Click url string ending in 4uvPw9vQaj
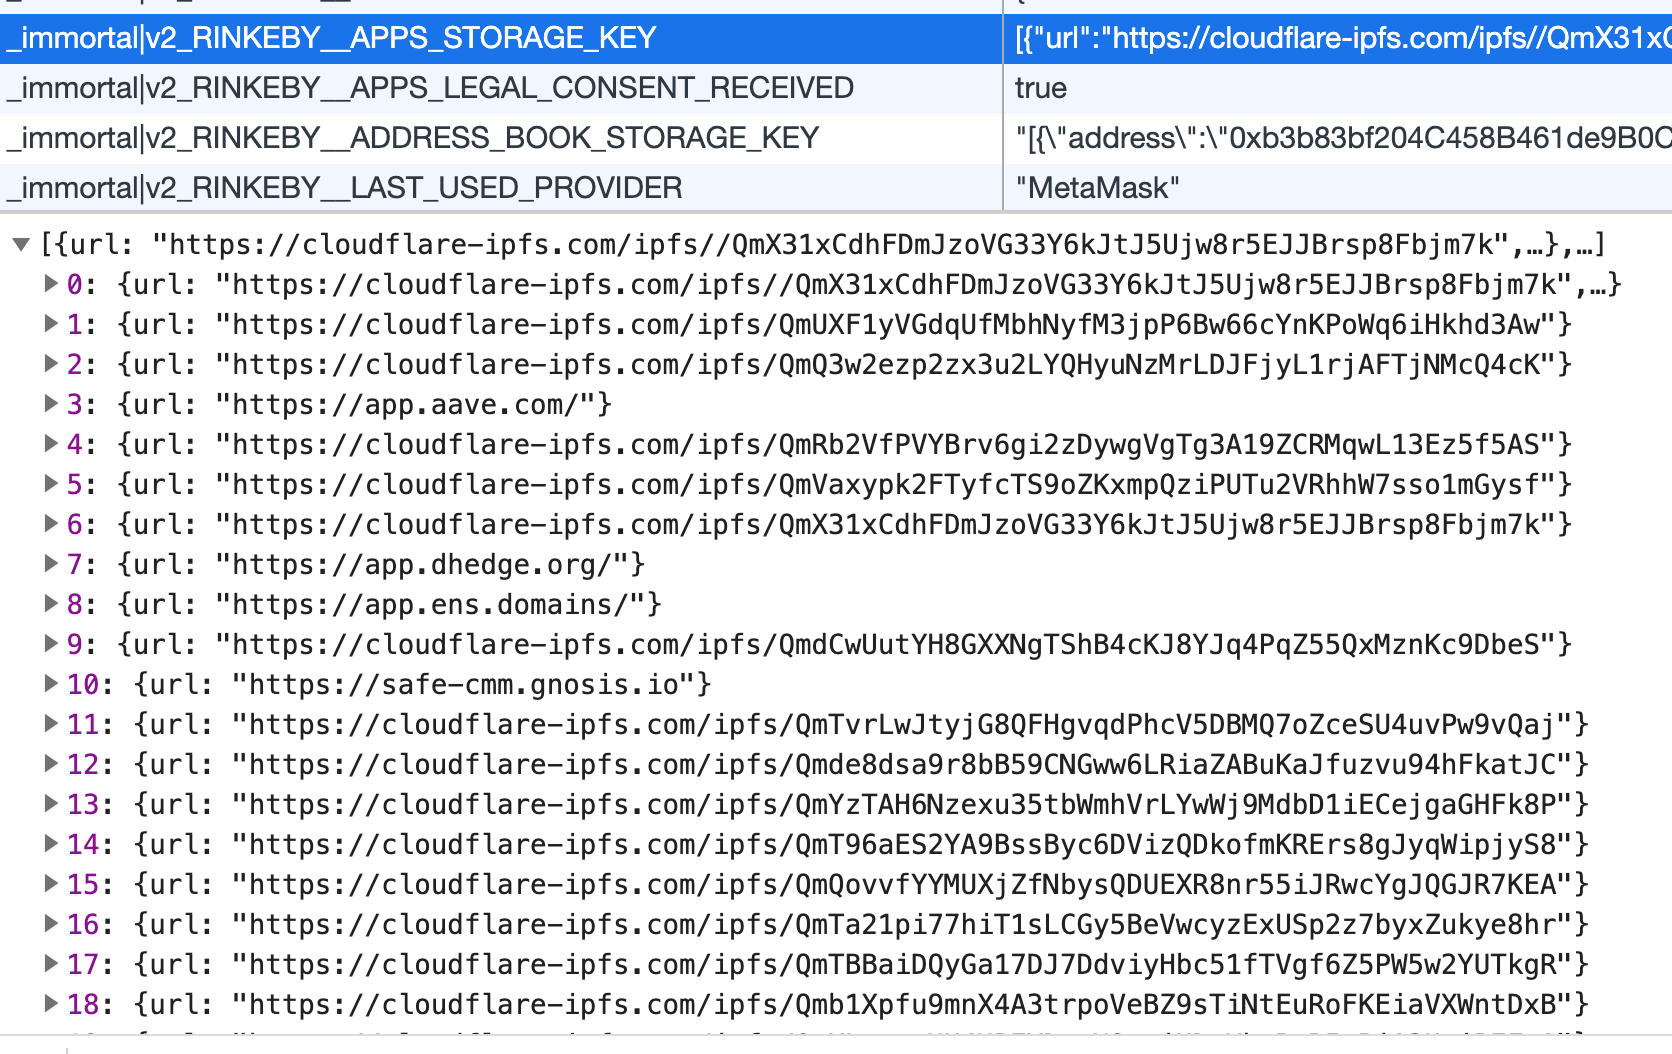This screenshot has height=1054, width=1672. [x=903, y=724]
